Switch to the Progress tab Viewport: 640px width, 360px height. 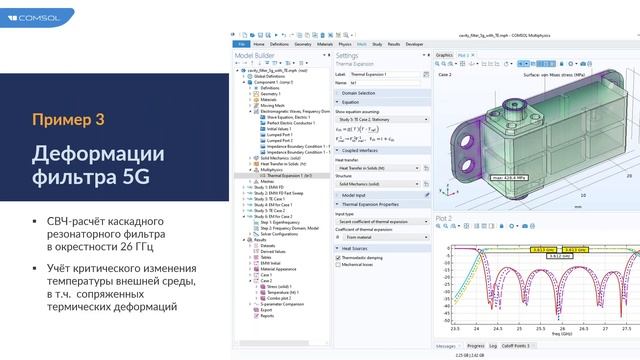point(476,346)
